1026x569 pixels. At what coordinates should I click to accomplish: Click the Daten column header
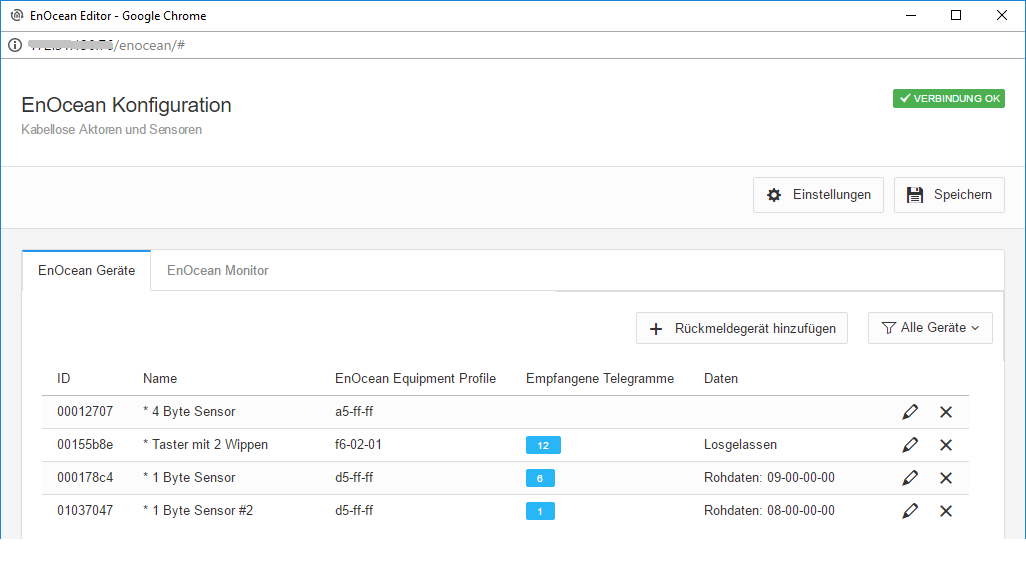tap(720, 379)
